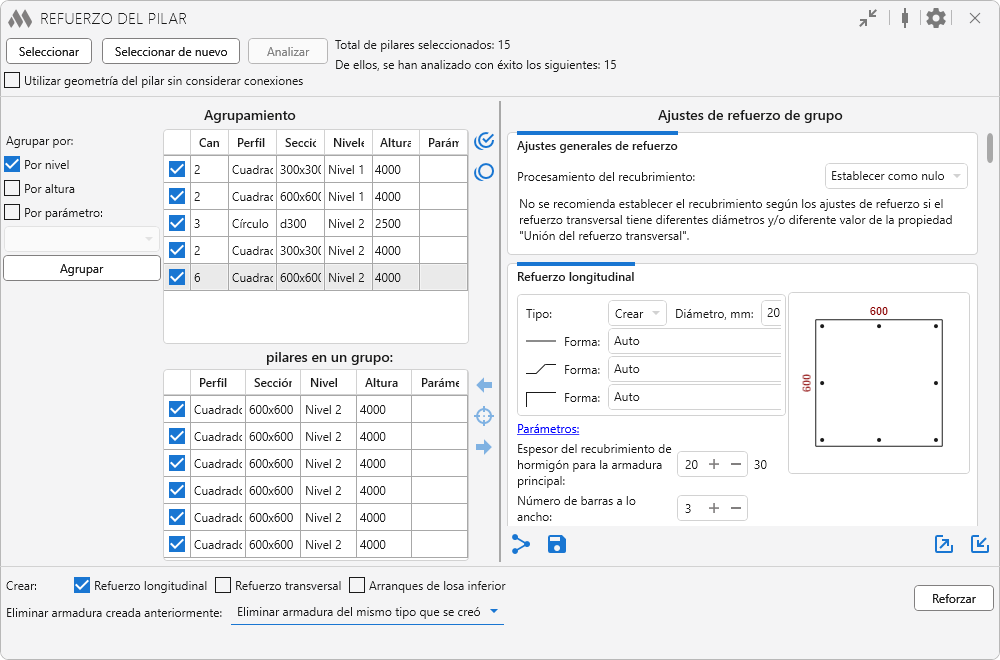Image resolution: width=1000 pixels, height=660 pixels.
Task: Click the 'Perfil' column header in Agrupamiento
Action: coord(251,142)
